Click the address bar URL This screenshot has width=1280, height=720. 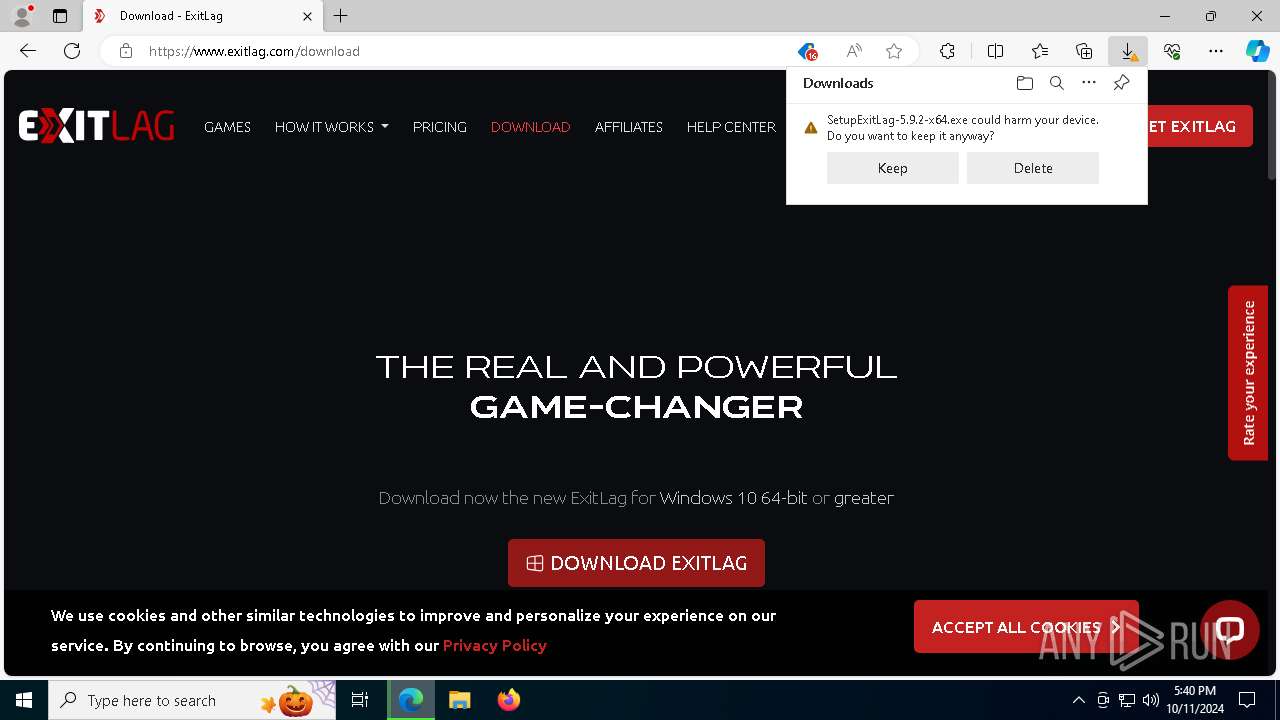(x=254, y=51)
